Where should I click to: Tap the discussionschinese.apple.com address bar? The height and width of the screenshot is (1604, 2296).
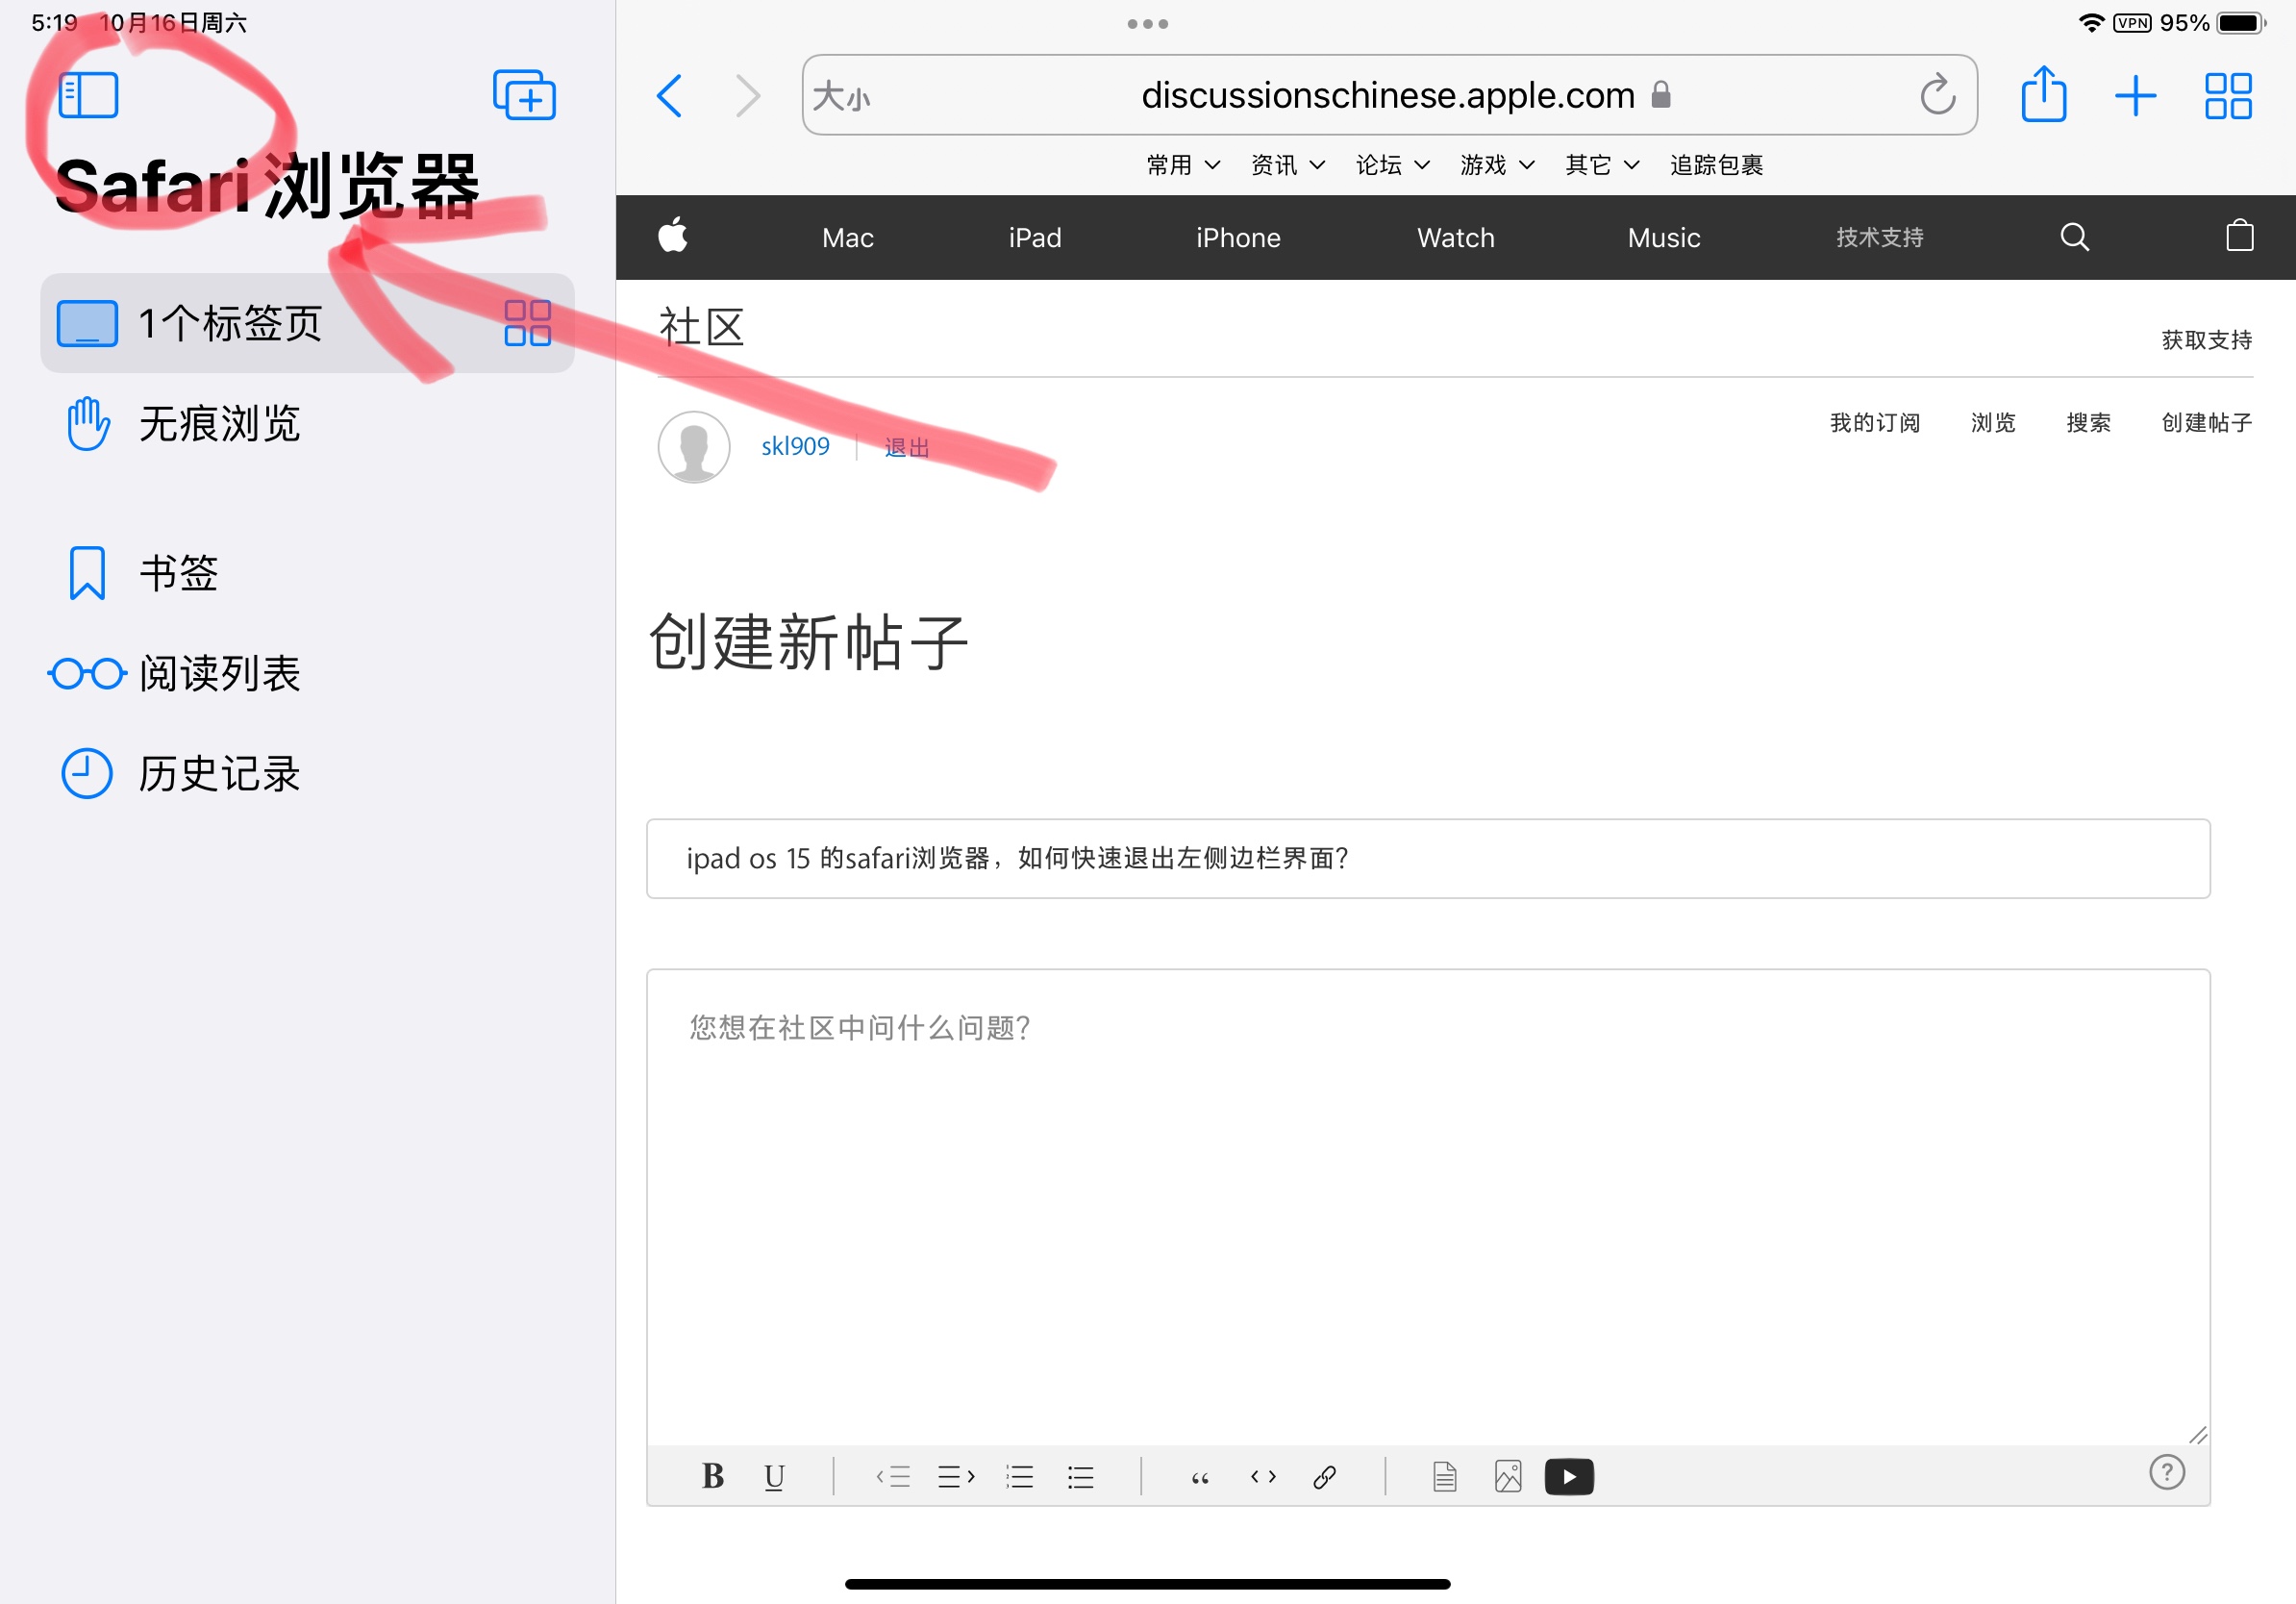click(1389, 95)
